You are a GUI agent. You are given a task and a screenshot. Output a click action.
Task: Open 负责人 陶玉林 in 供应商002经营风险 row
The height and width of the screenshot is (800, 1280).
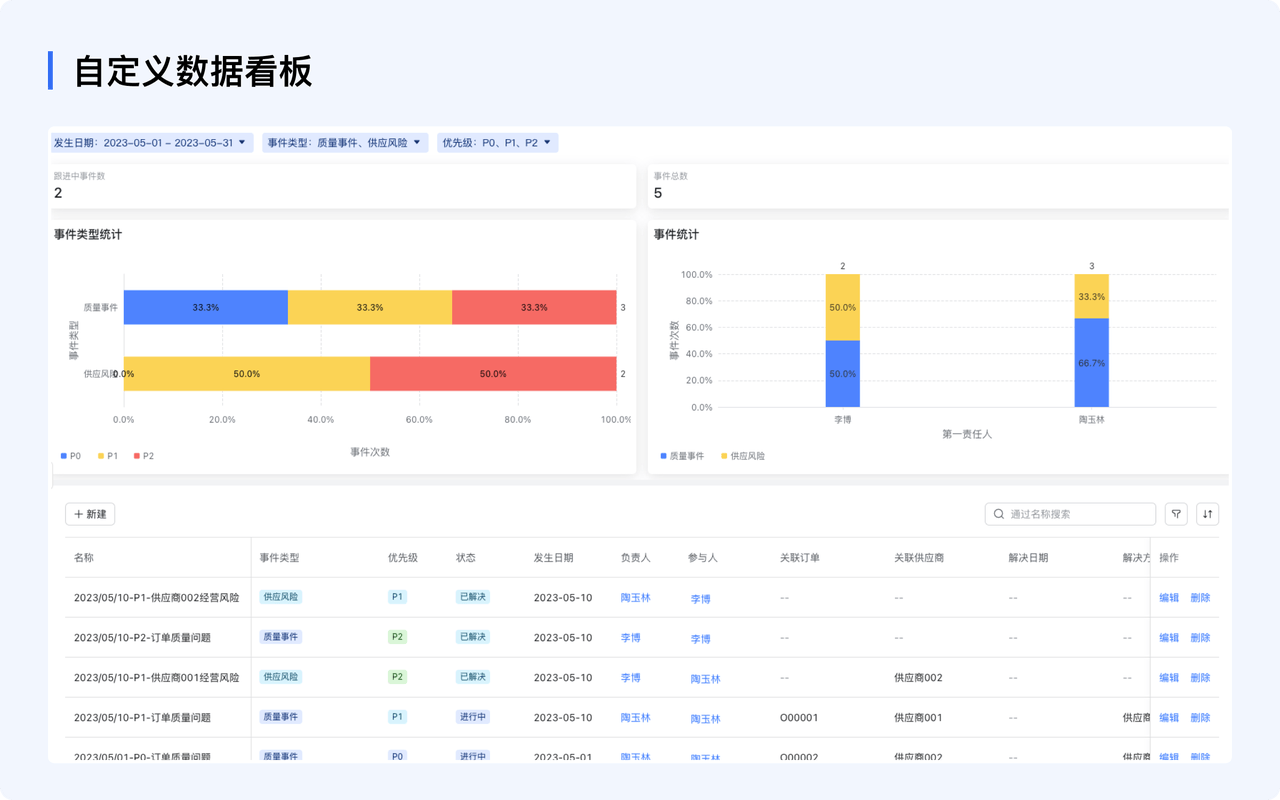(635, 598)
